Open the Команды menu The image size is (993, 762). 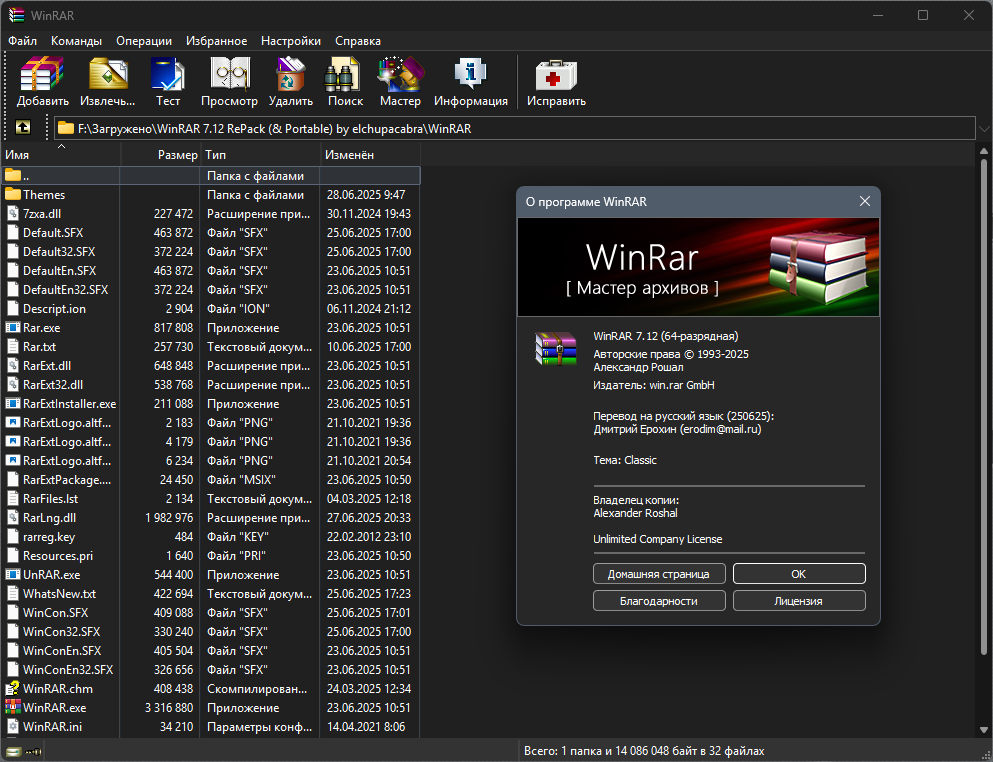[76, 41]
